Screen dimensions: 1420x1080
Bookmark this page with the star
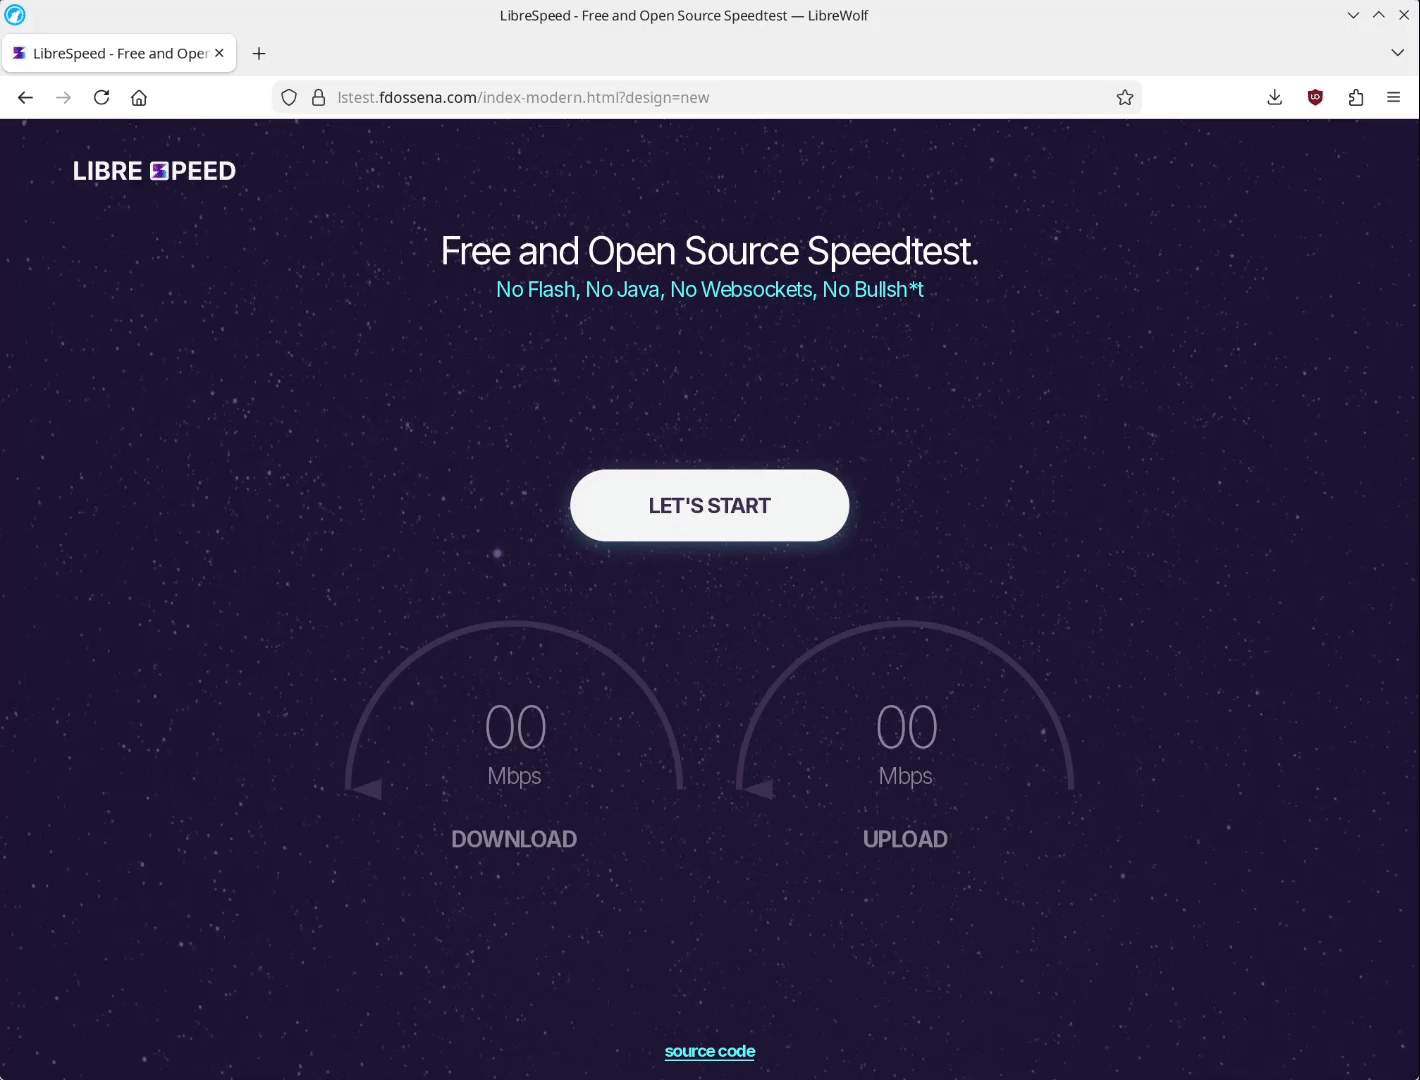coord(1125,97)
